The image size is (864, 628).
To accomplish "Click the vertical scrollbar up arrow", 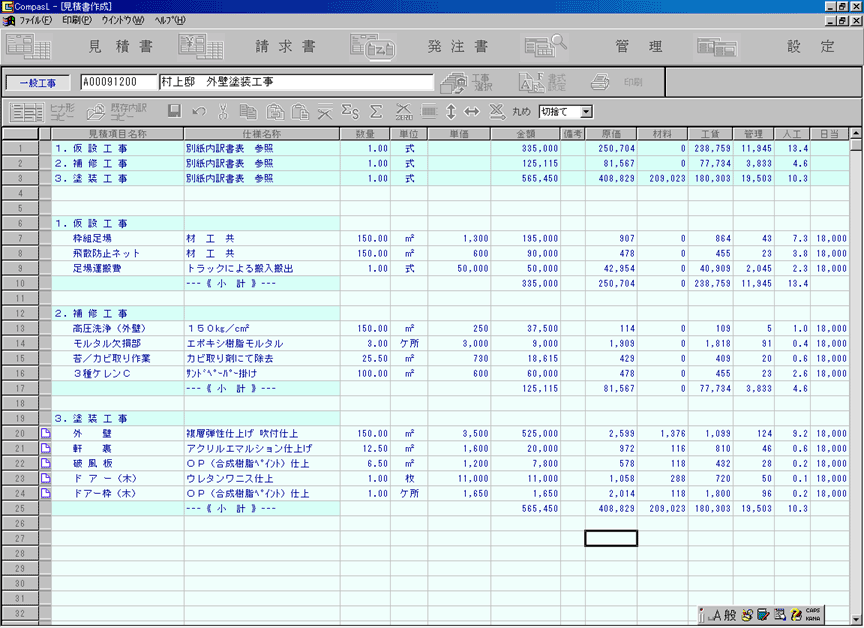I will coord(856,134).
